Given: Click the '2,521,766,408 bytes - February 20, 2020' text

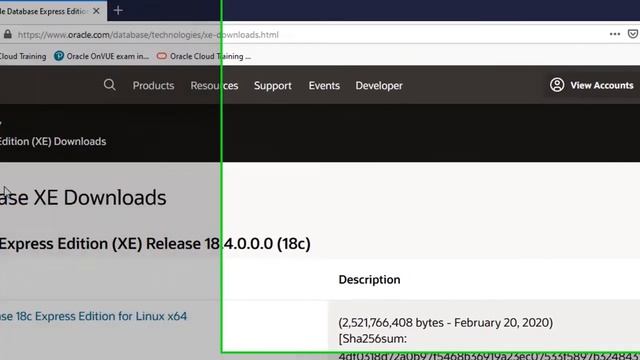Looking at the screenshot, I should point(446,322).
